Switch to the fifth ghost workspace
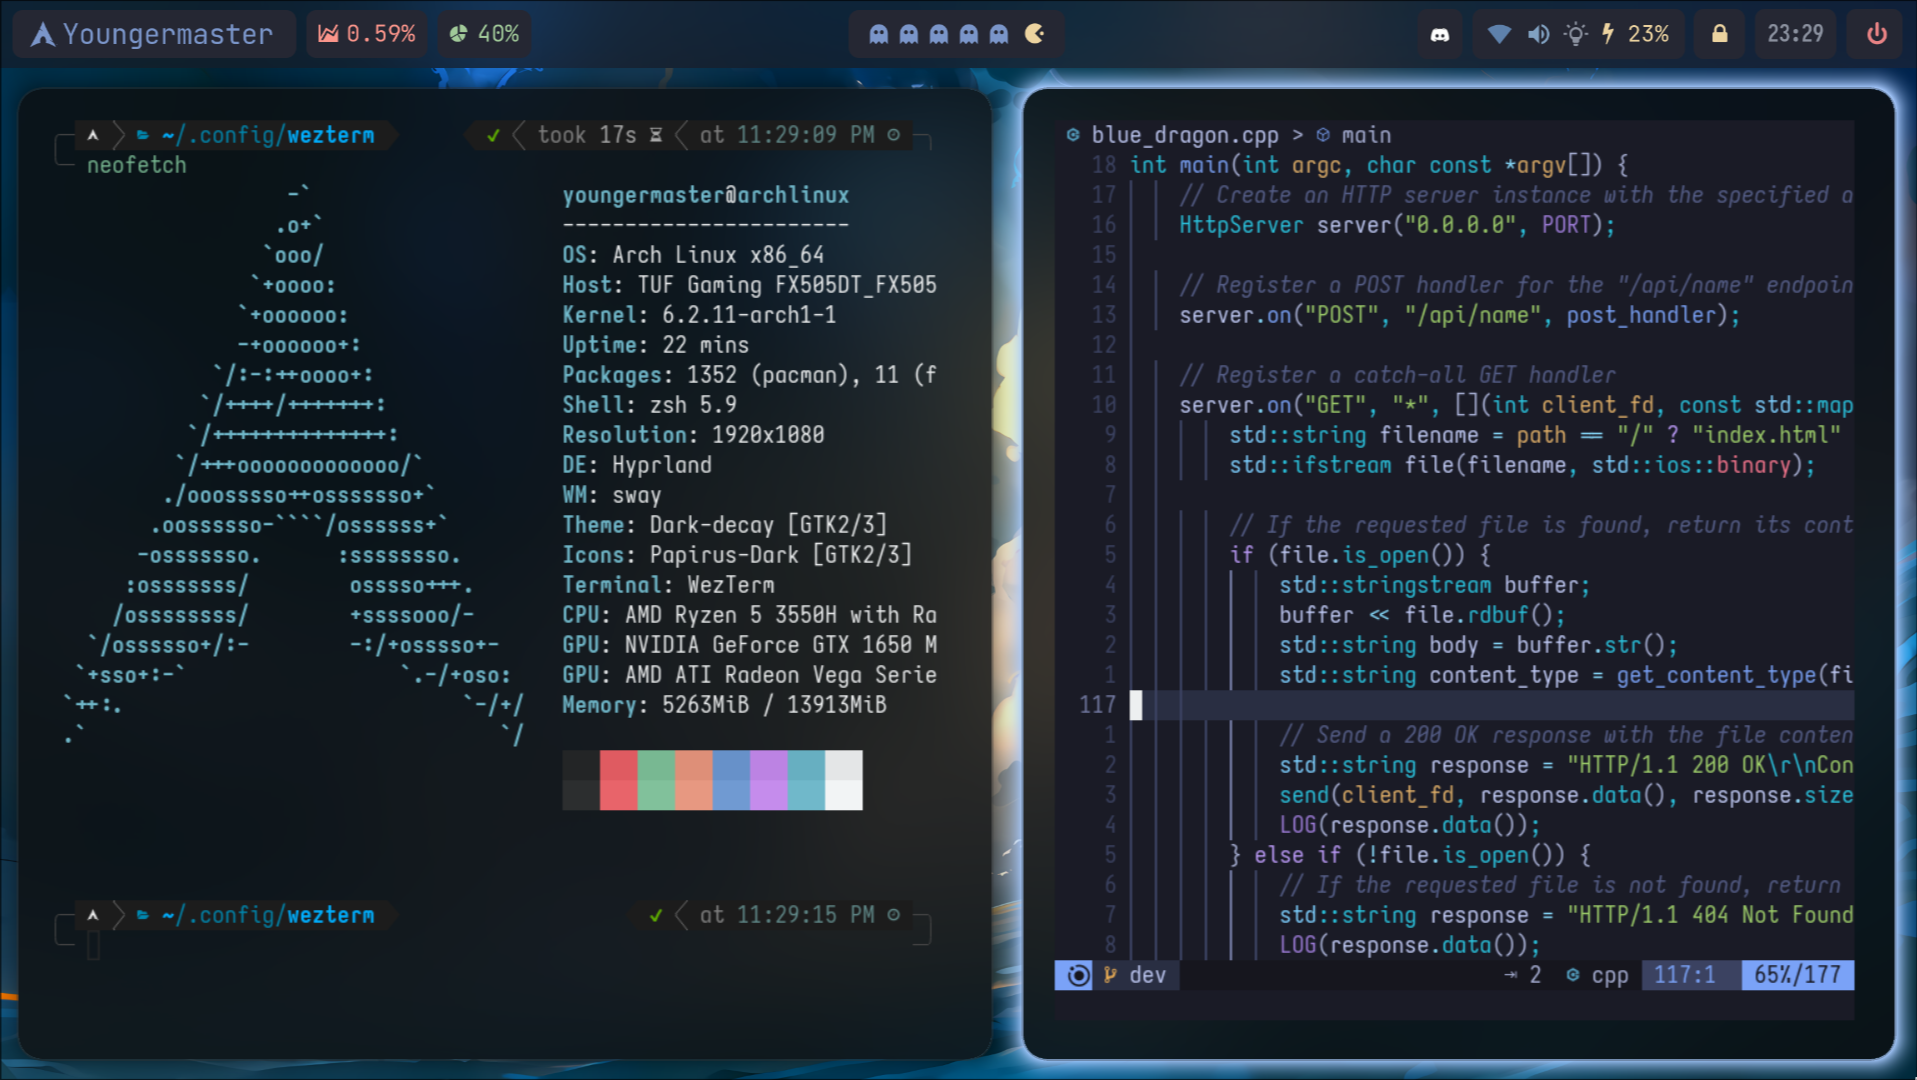1917x1080 pixels. click(998, 35)
